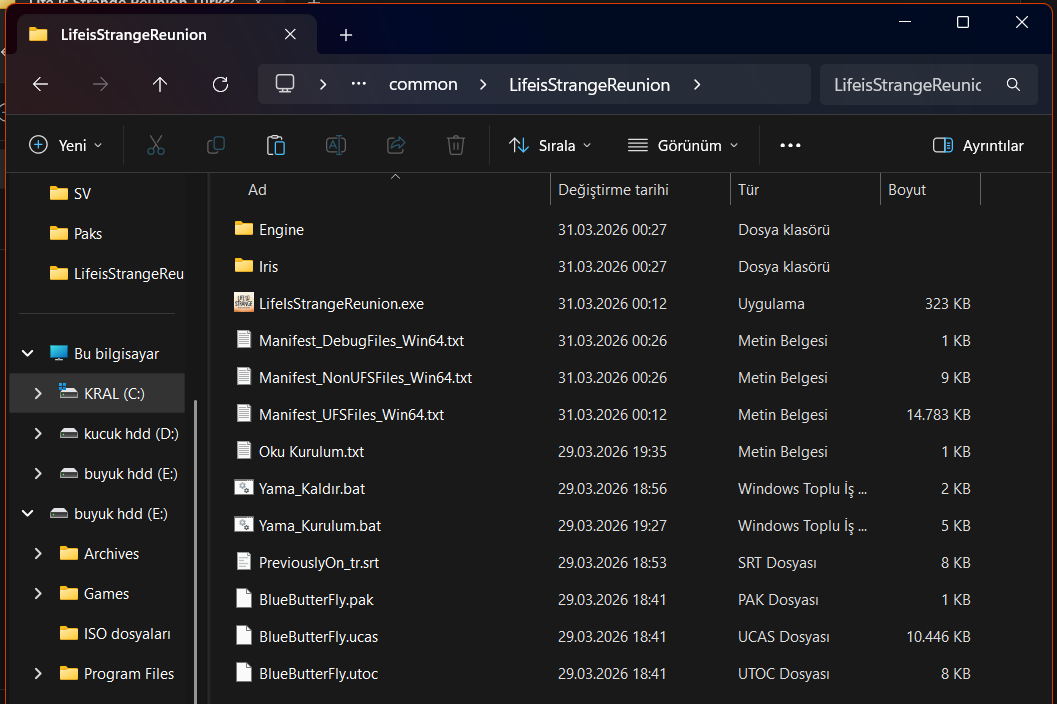
Task: Expand the Games folder node
Action: click(38, 593)
